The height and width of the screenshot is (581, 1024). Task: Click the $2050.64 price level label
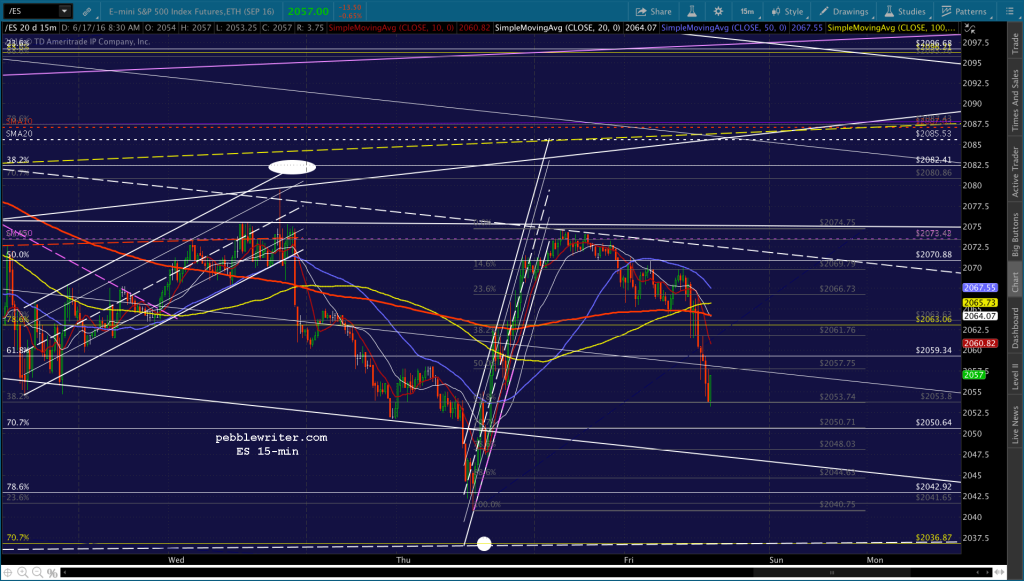tap(934, 422)
